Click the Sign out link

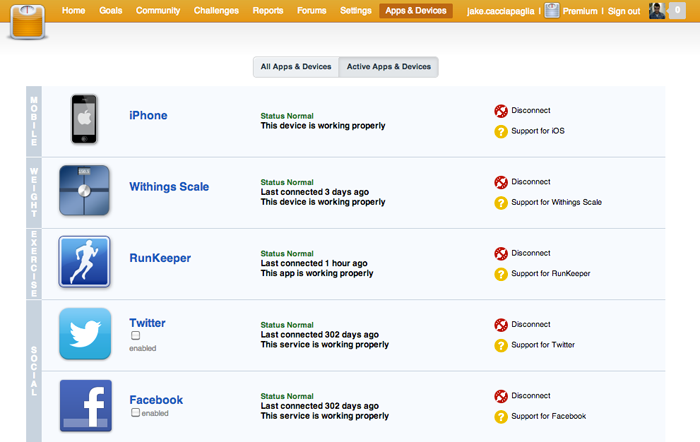[x=624, y=11]
